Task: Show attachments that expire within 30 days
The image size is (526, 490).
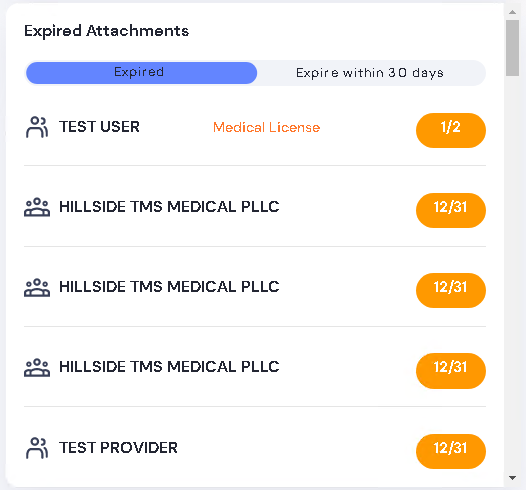Action: (370, 73)
